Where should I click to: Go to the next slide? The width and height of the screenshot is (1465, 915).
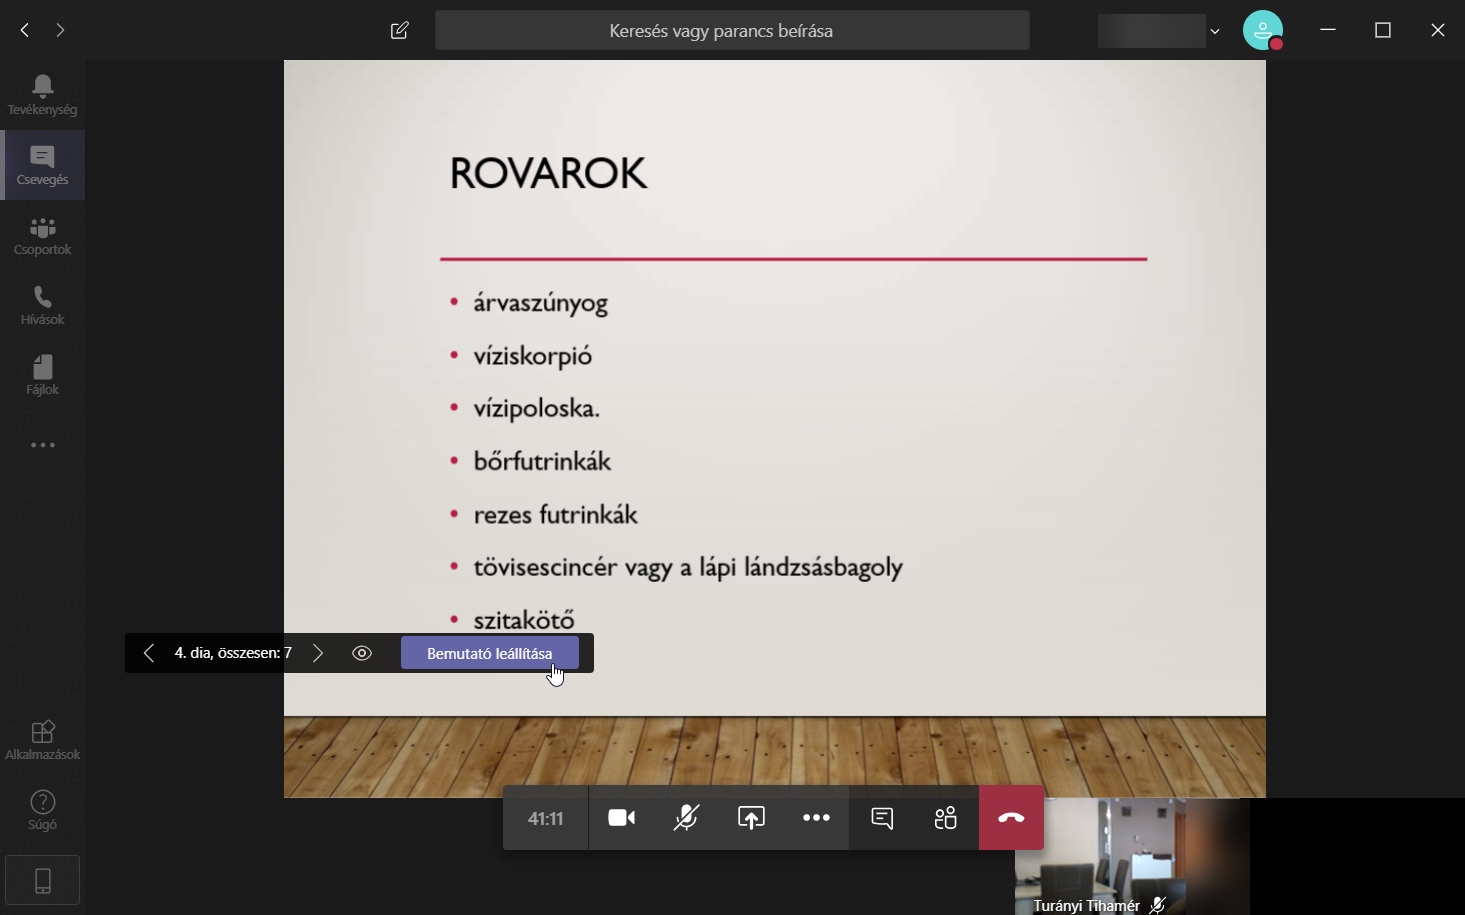318,653
